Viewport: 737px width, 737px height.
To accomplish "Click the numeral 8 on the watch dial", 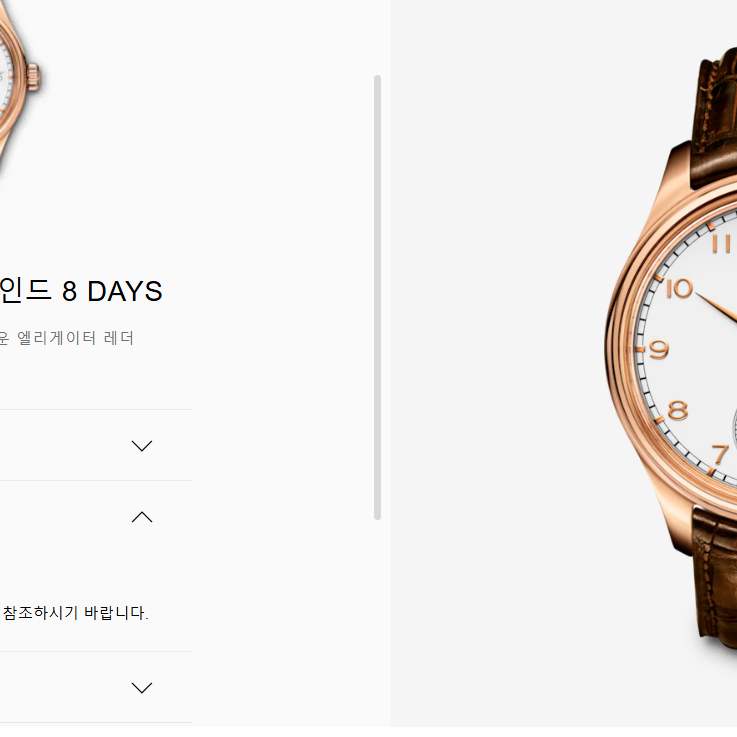I will tap(678, 410).
